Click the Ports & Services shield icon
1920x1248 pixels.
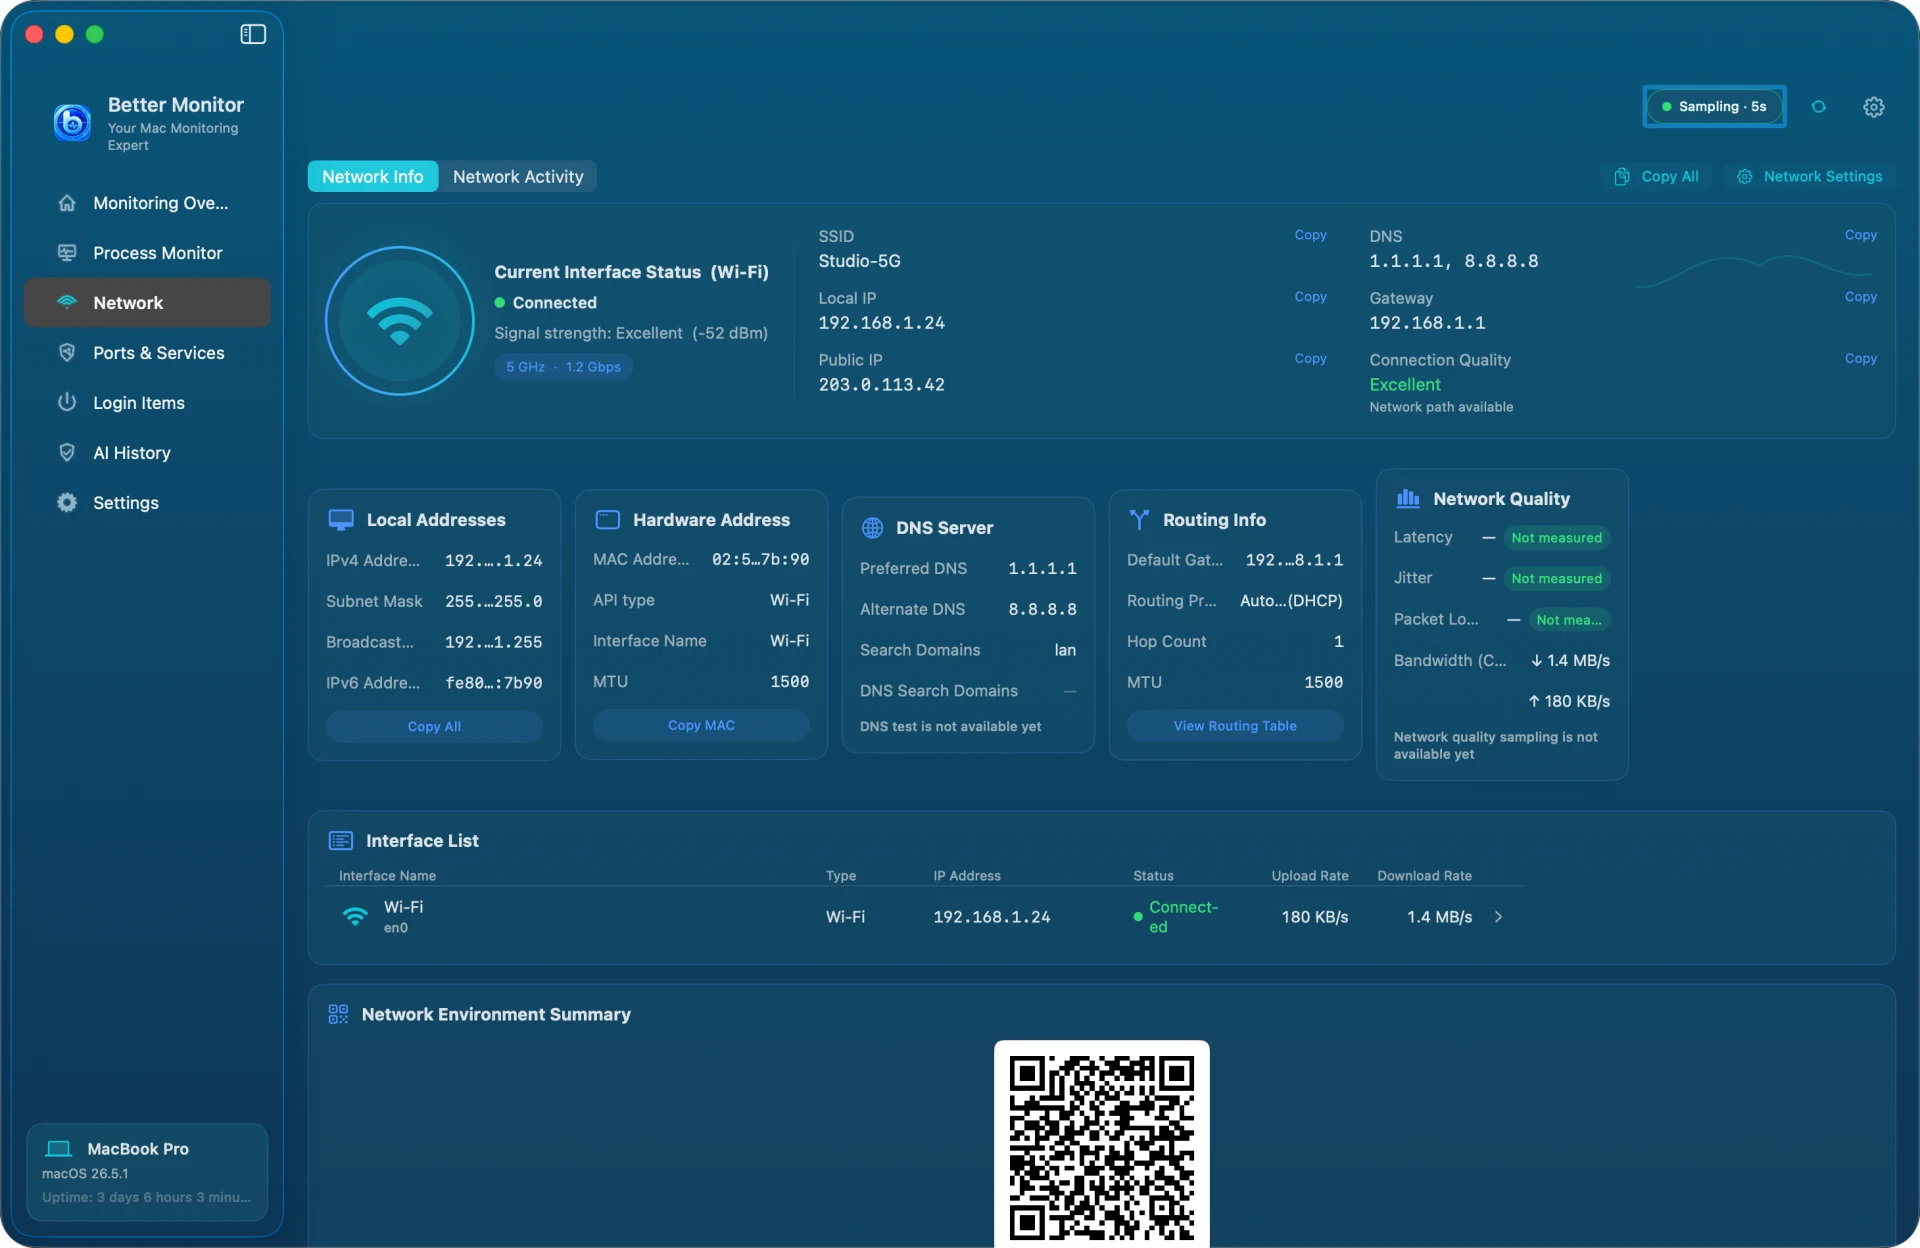(67, 353)
